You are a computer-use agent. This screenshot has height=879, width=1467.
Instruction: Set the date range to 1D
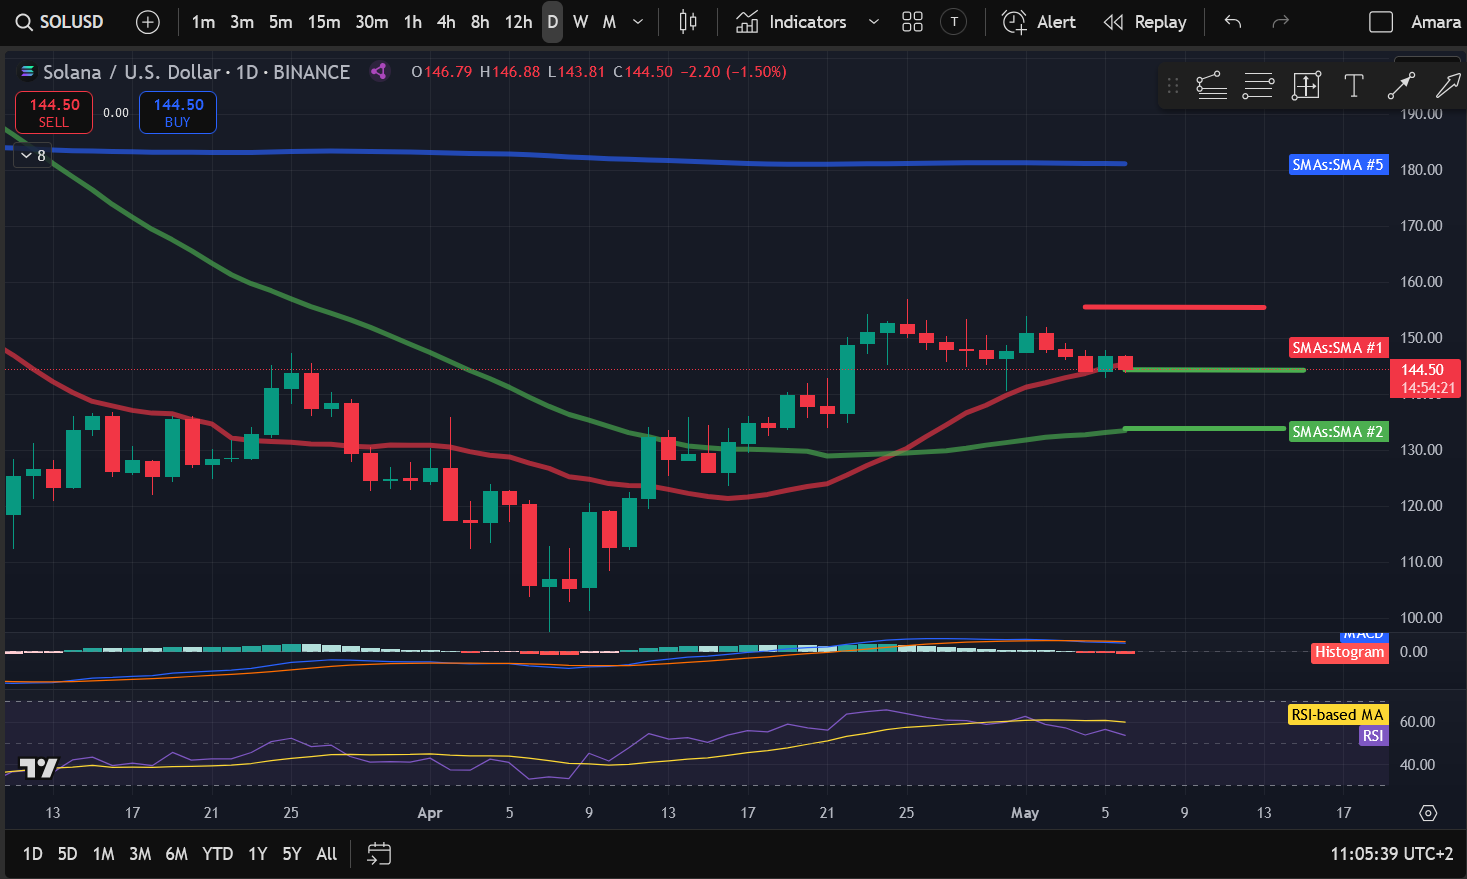33,854
